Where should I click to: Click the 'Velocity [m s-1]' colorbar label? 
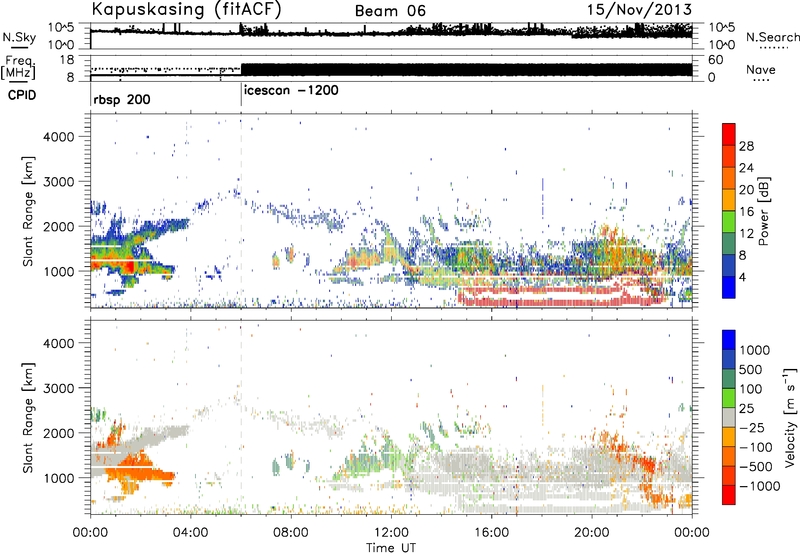(x=790, y=417)
